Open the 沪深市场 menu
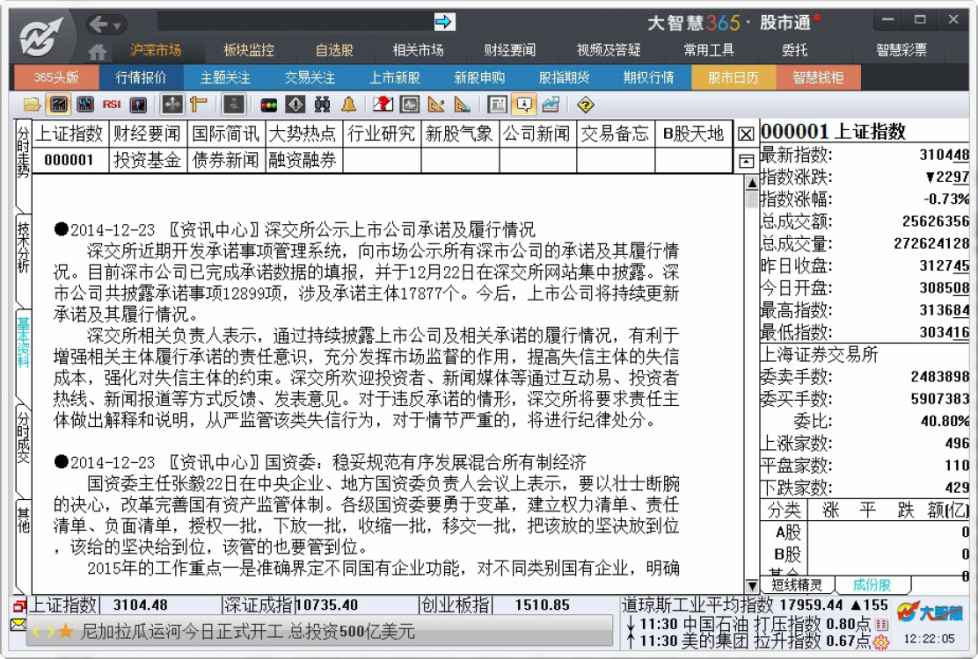The image size is (978, 659). click(x=155, y=50)
